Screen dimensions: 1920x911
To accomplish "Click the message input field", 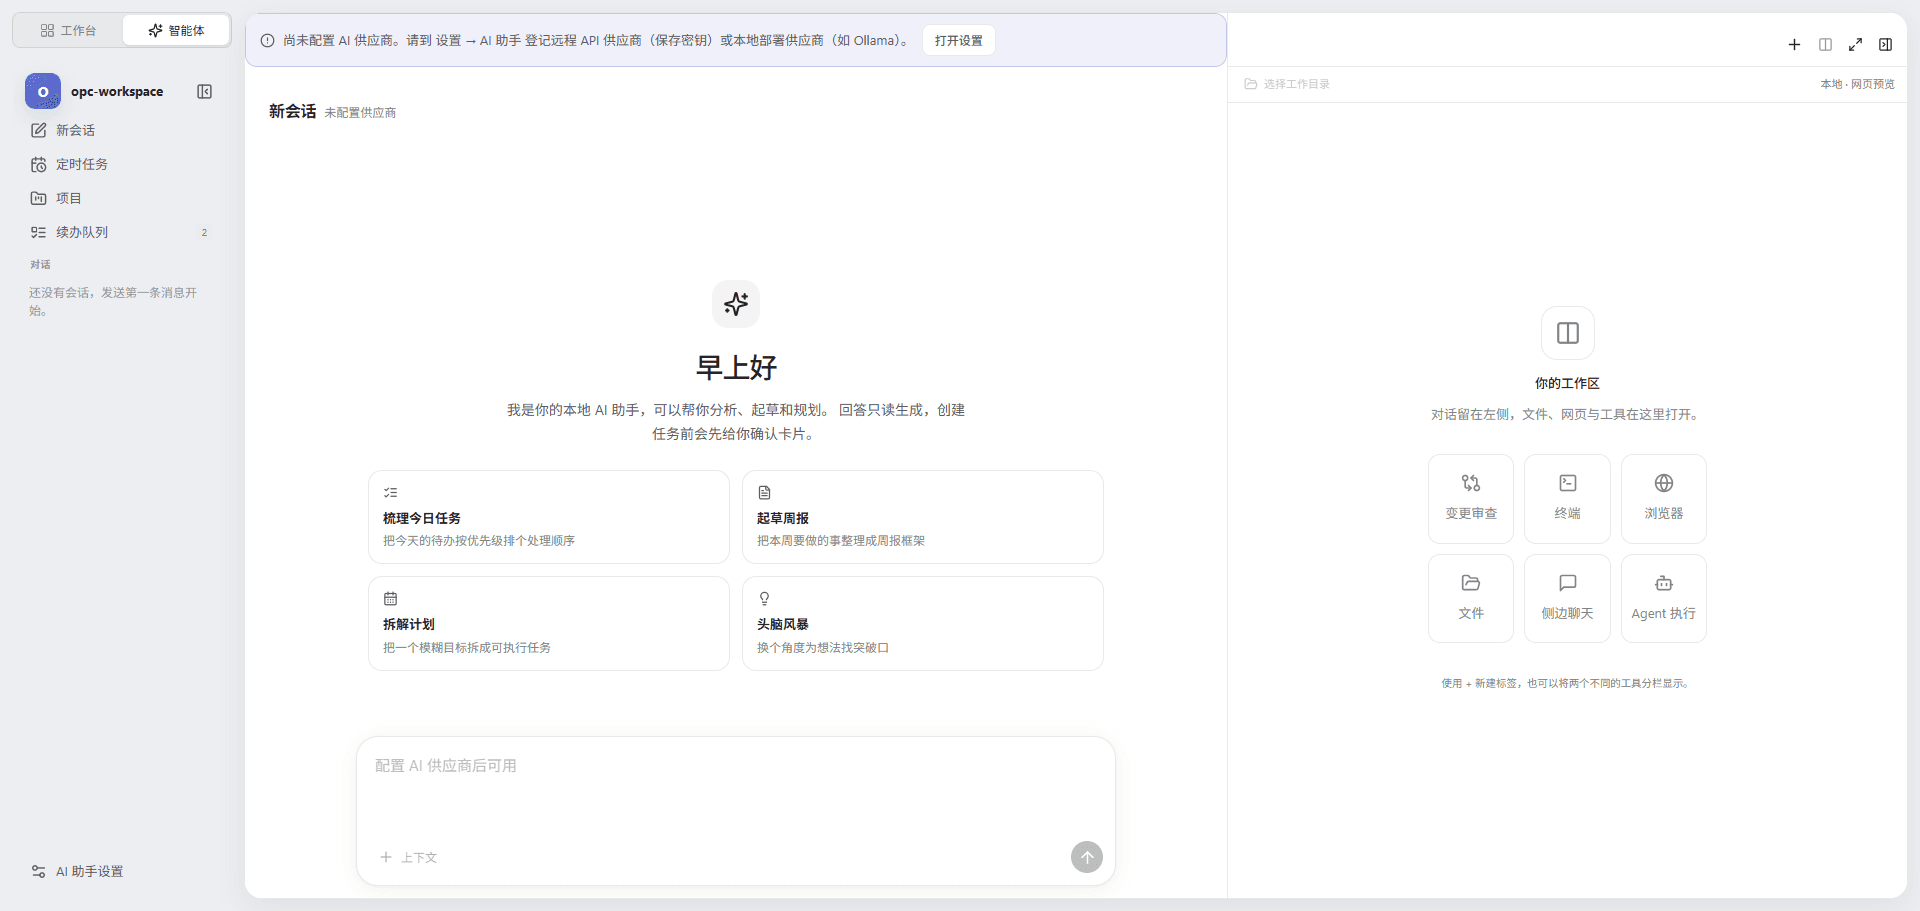I will (736, 790).
